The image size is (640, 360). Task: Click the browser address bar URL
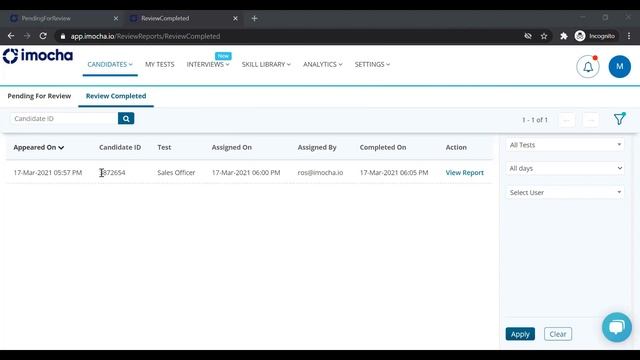click(x=145, y=36)
